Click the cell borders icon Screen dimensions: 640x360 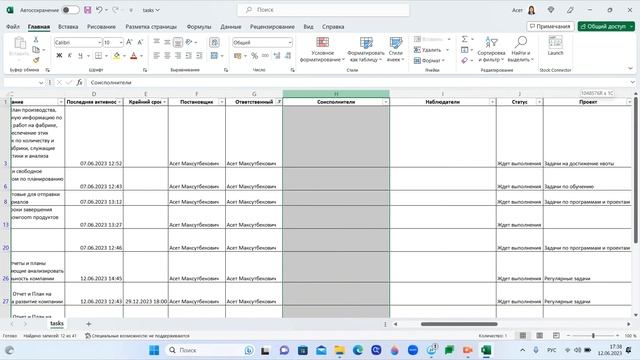coord(98,56)
